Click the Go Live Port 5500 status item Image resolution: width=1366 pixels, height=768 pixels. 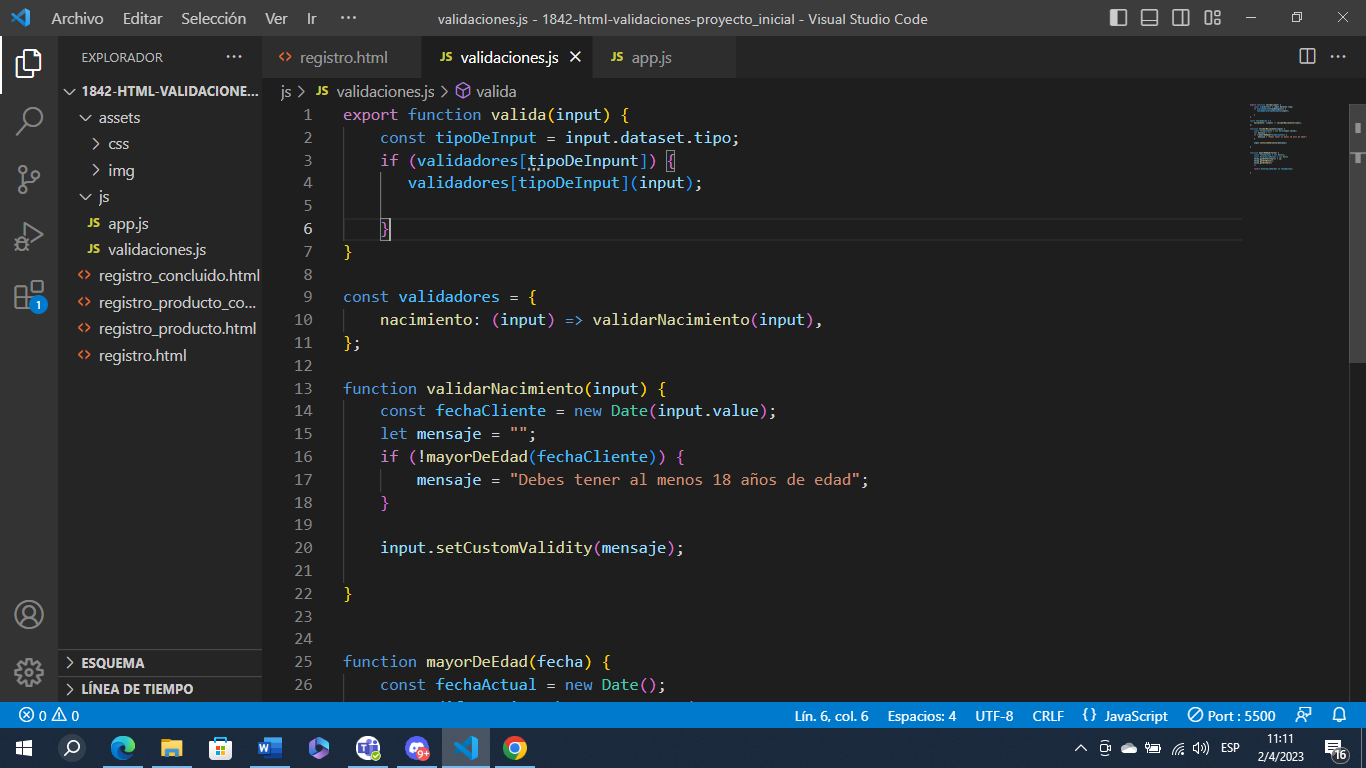tap(1232, 716)
